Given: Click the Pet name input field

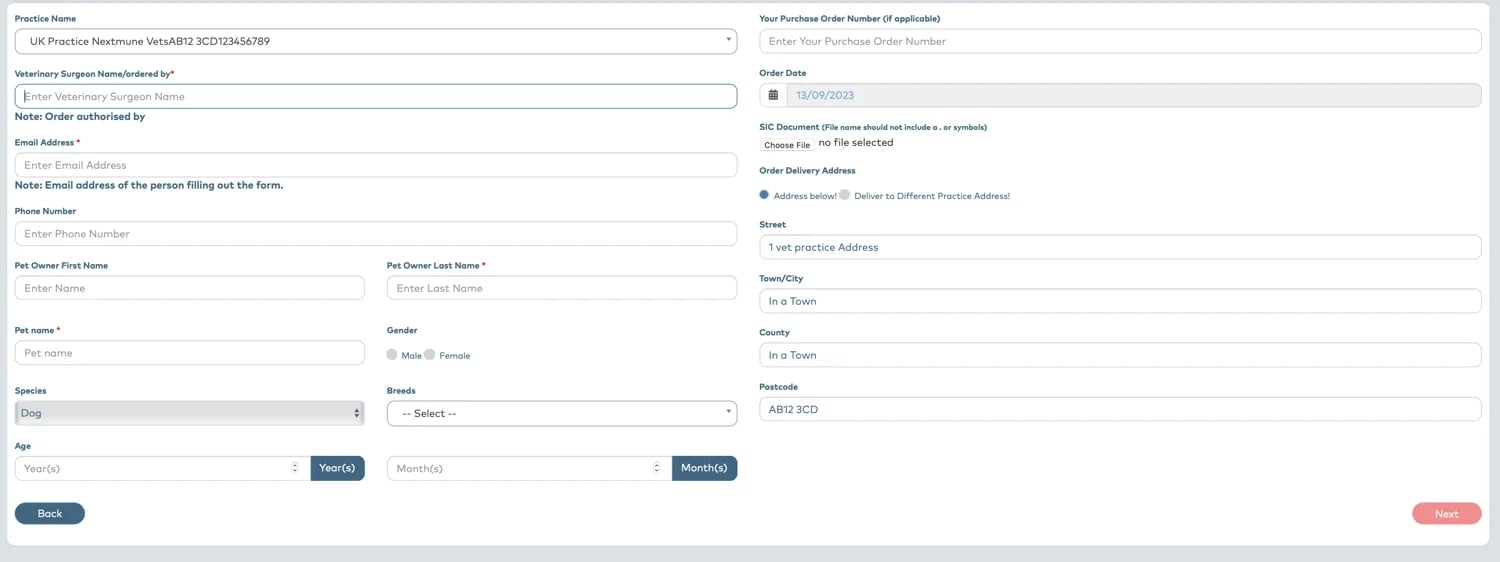Looking at the screenshot, I should coord(190,353).
